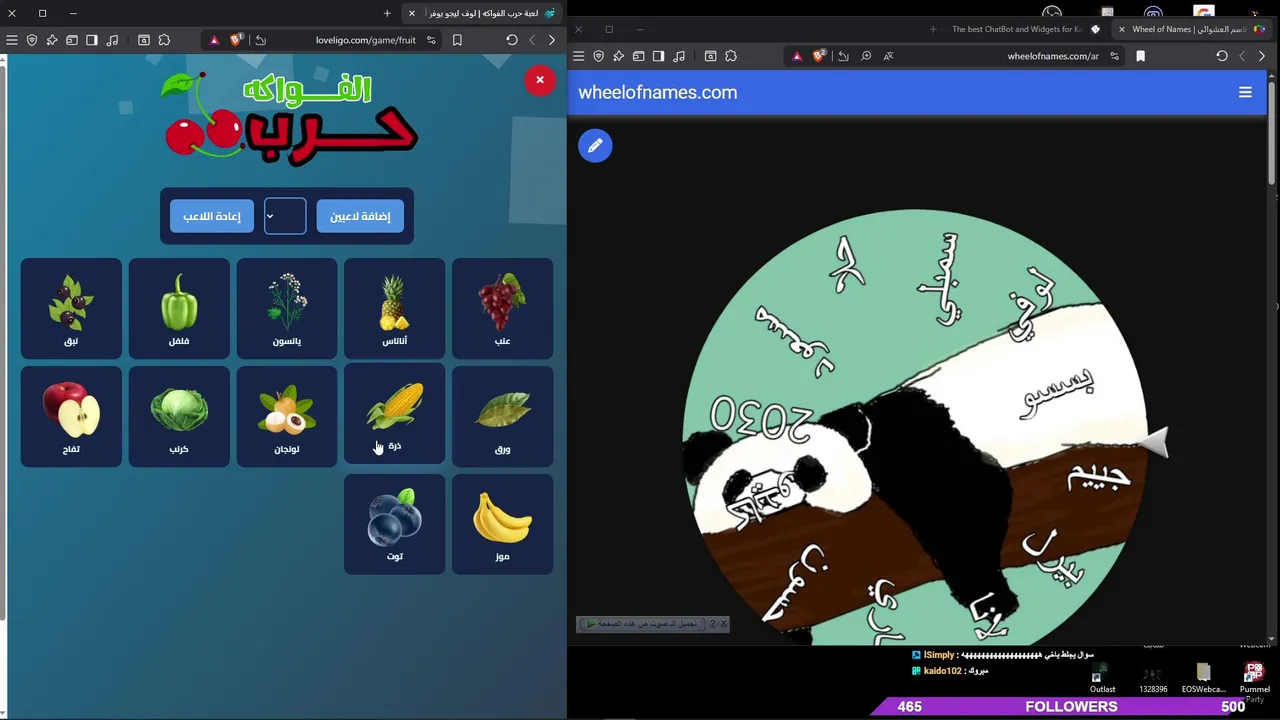The image size is (1280, 720).
Task: Switch to the Wheel of Names tab
Action: [x=1190, y=29]
